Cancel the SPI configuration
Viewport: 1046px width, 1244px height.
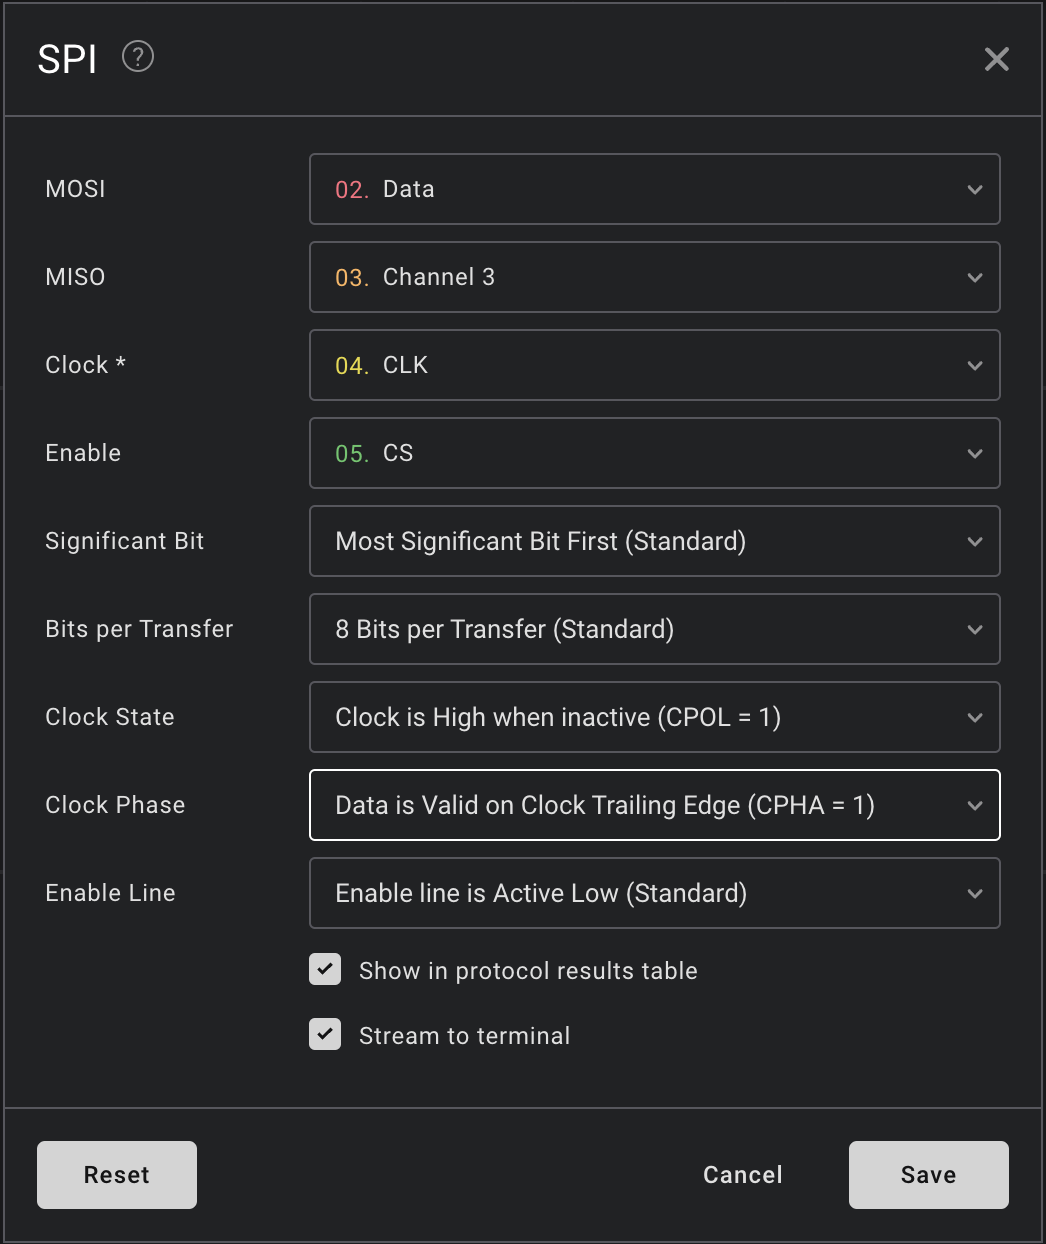click(742, 1174)
